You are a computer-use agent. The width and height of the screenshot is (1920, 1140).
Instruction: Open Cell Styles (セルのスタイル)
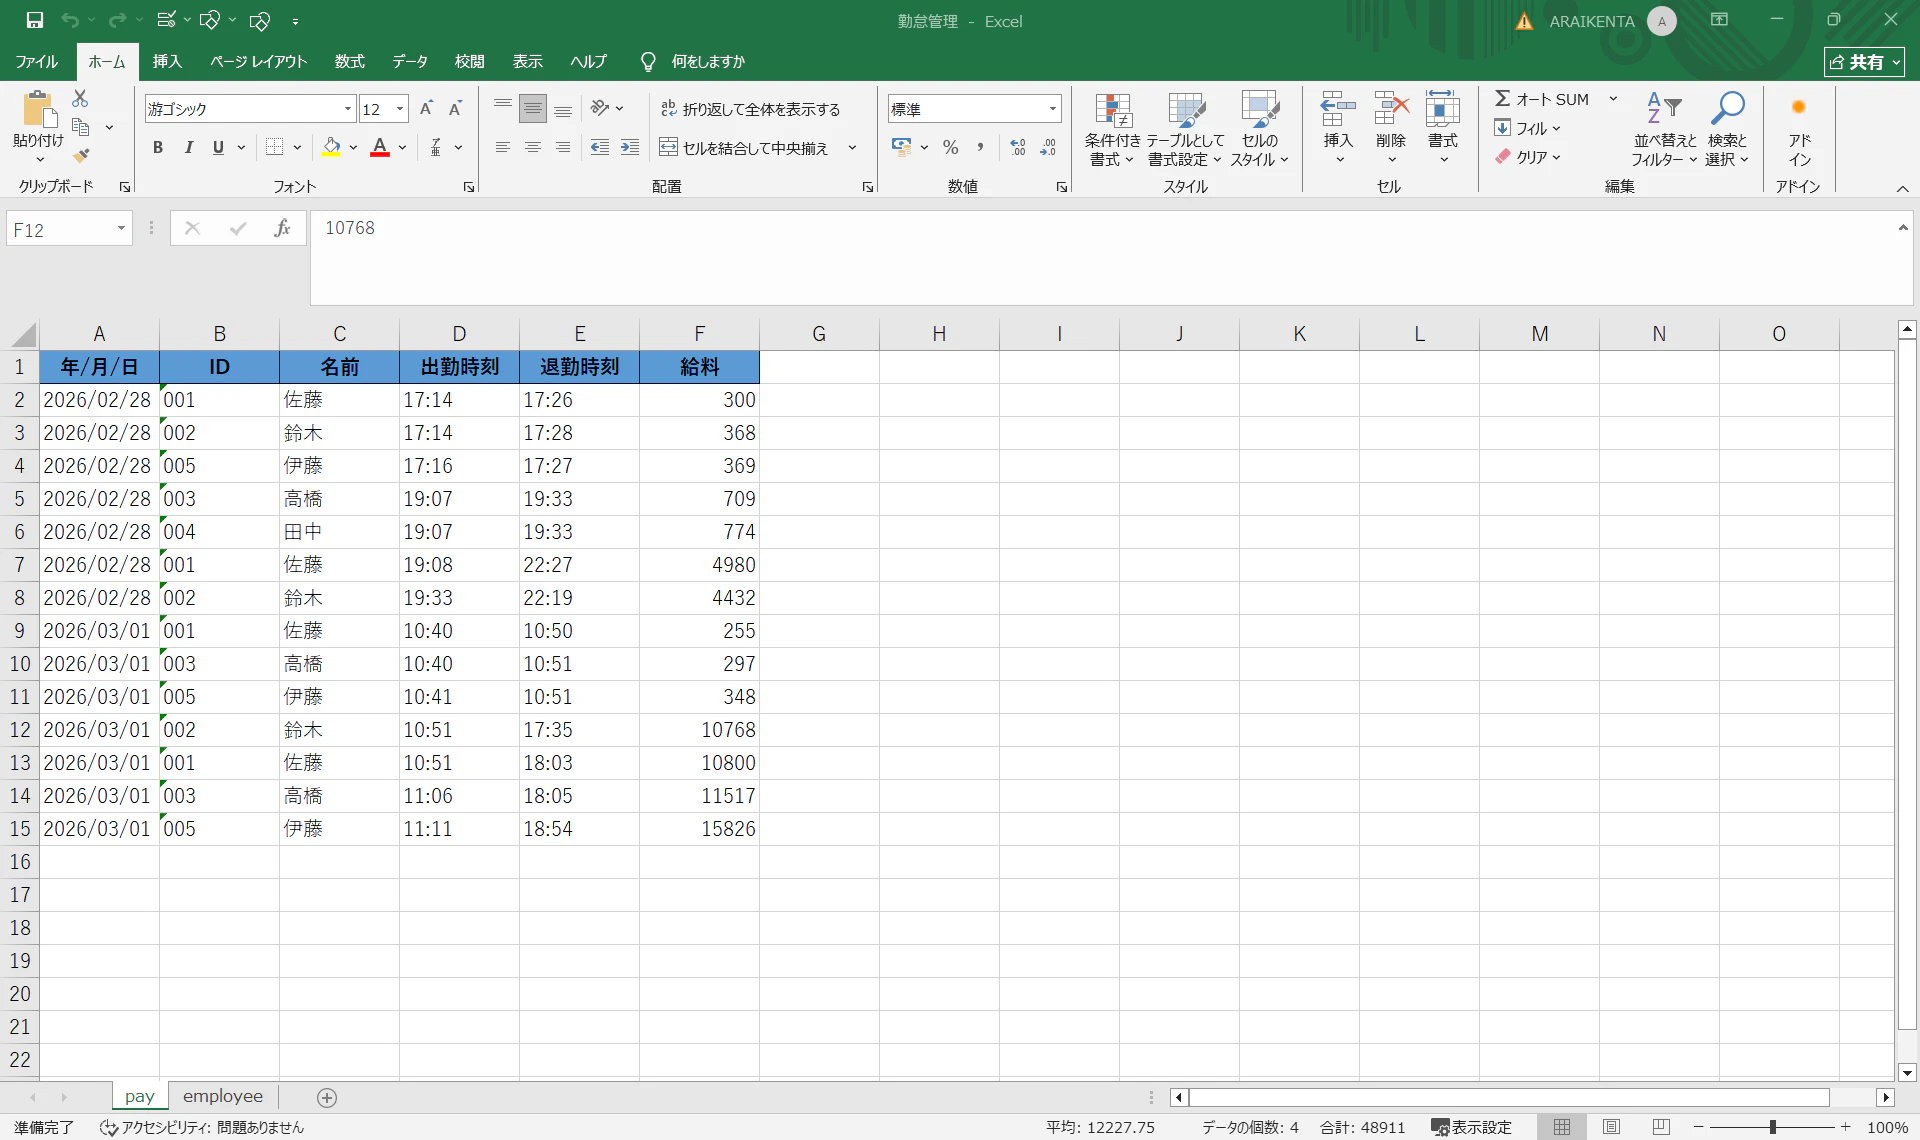1259,130
